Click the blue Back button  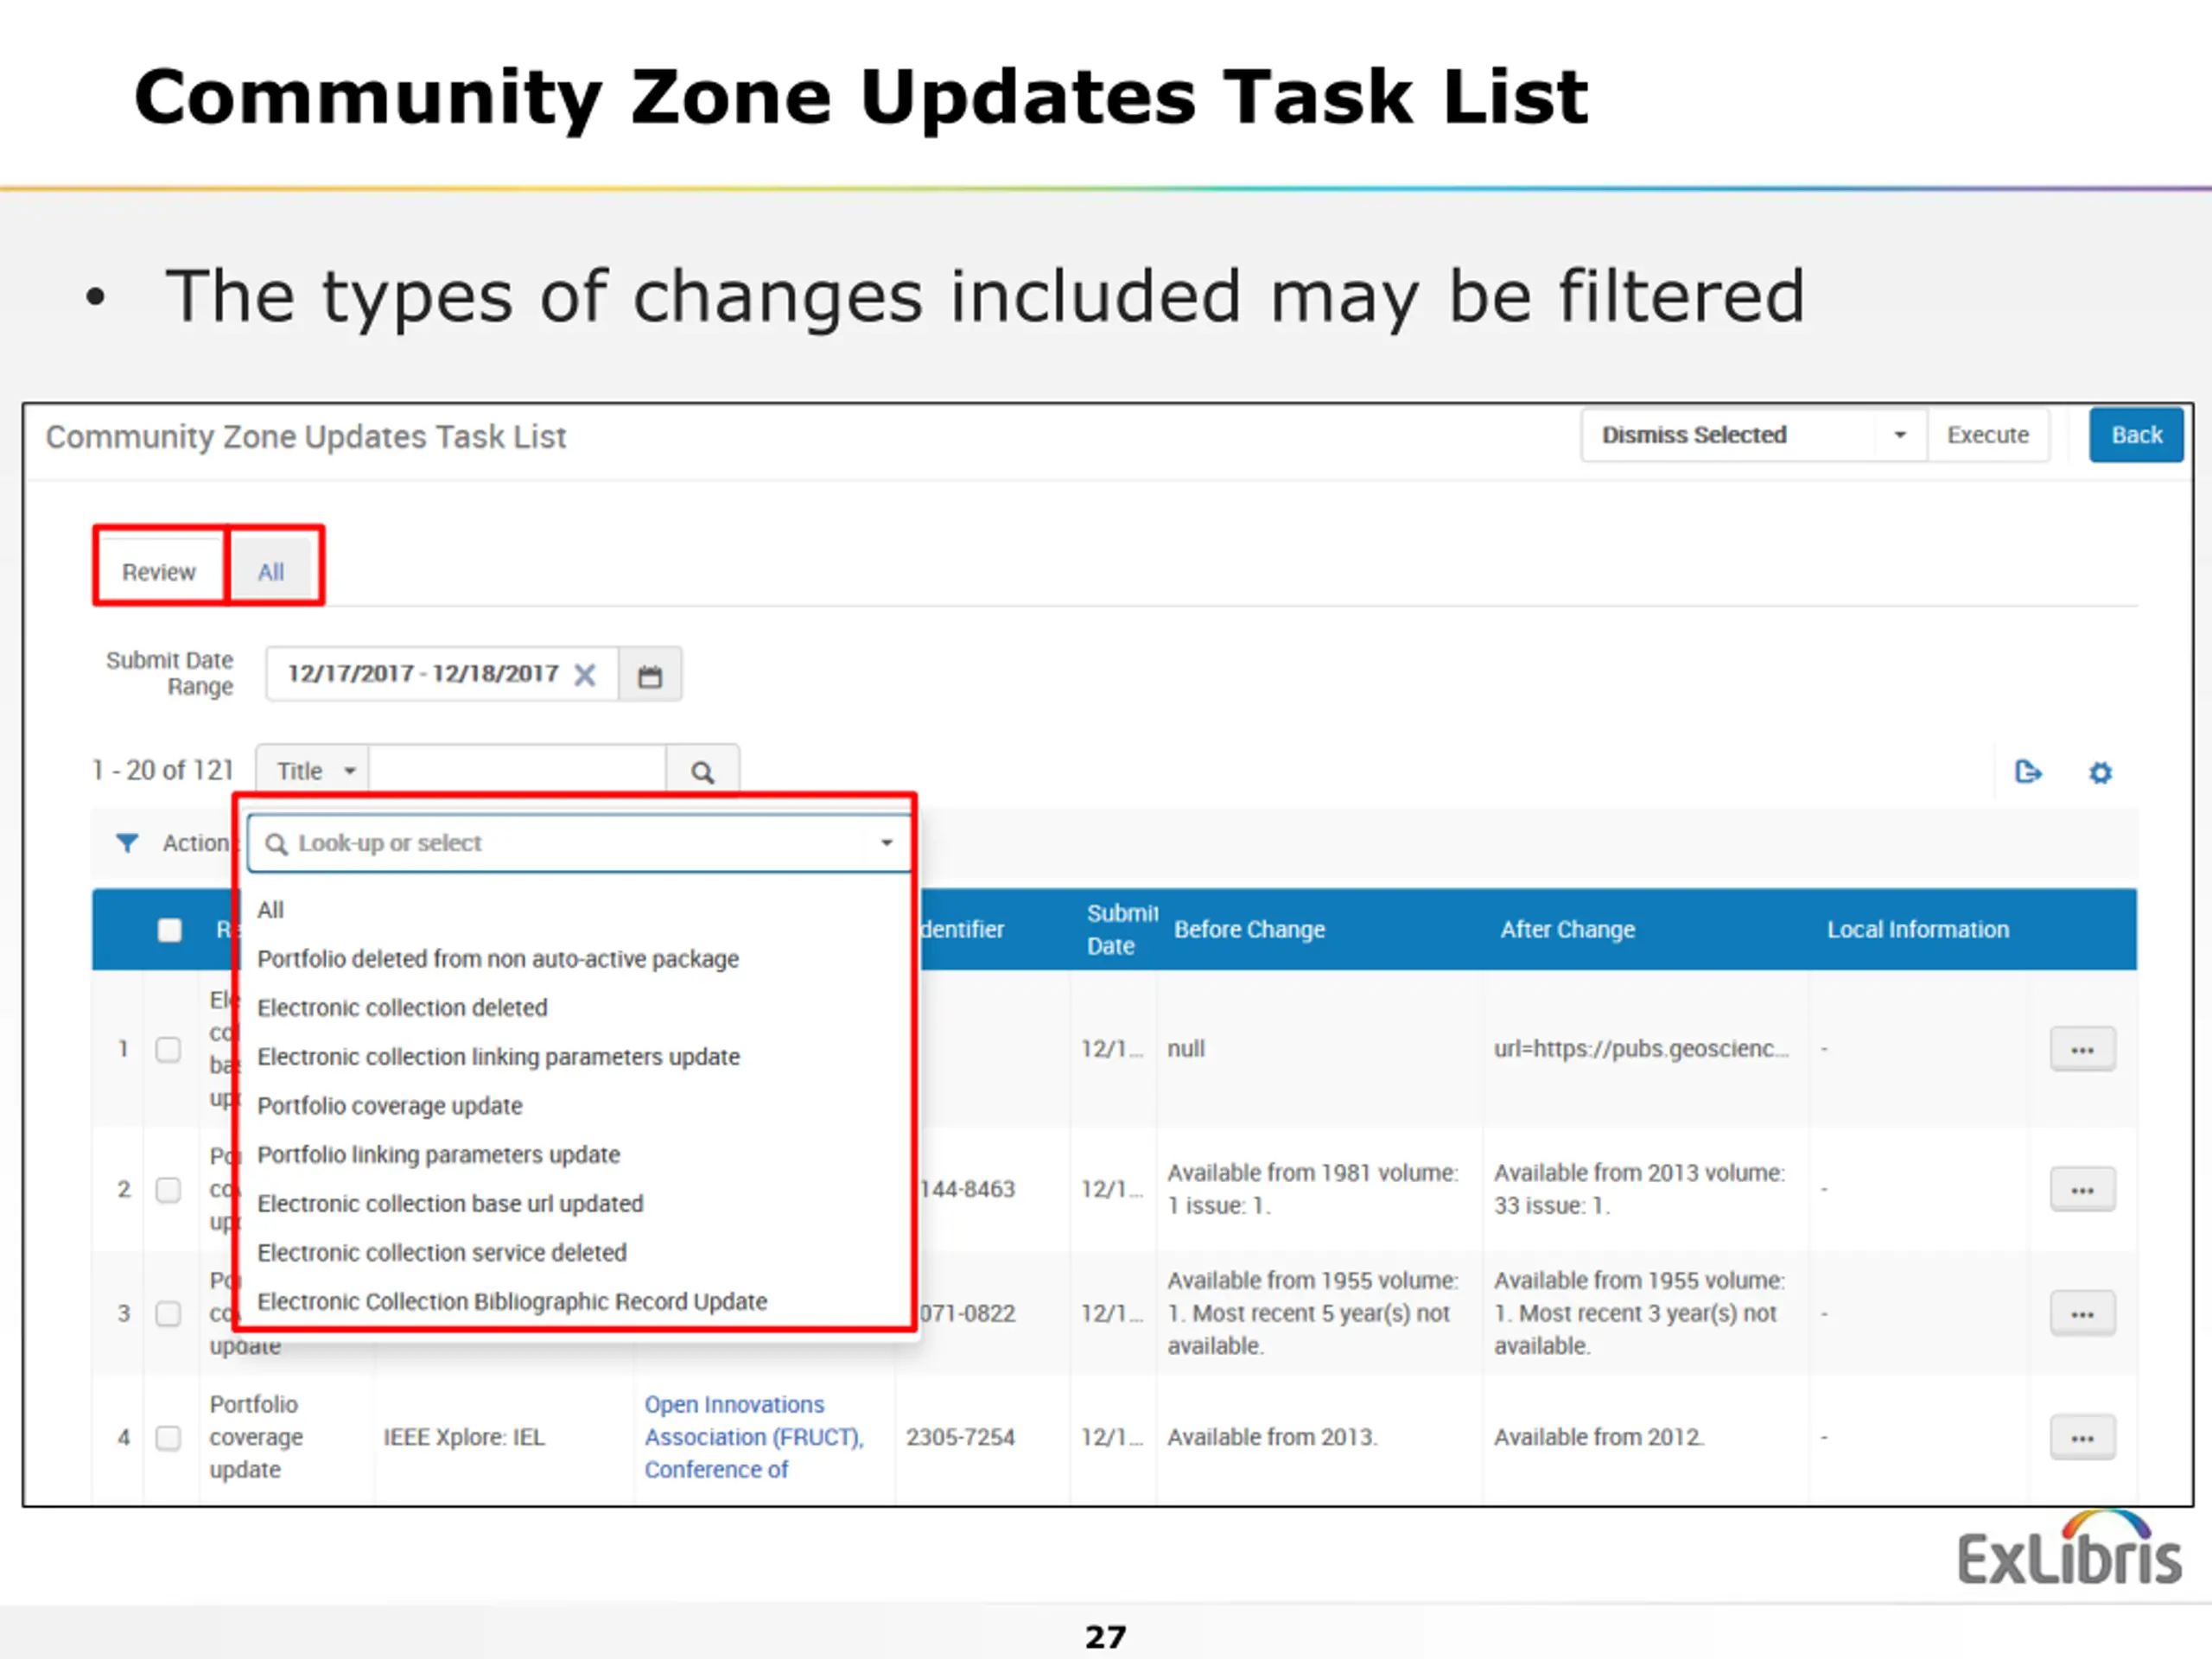(x=2136, y=435)
